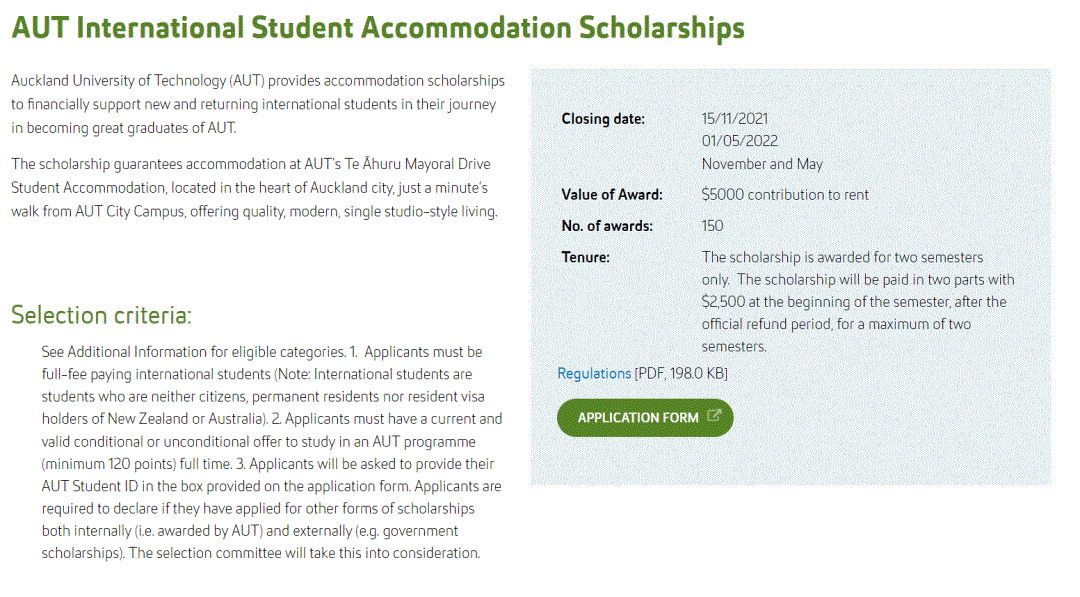The width and height of the screenshot is (1080, 597).
Task: Click the AUT International Student Accommodation Scholarships heading
Action: coord(378,27)
